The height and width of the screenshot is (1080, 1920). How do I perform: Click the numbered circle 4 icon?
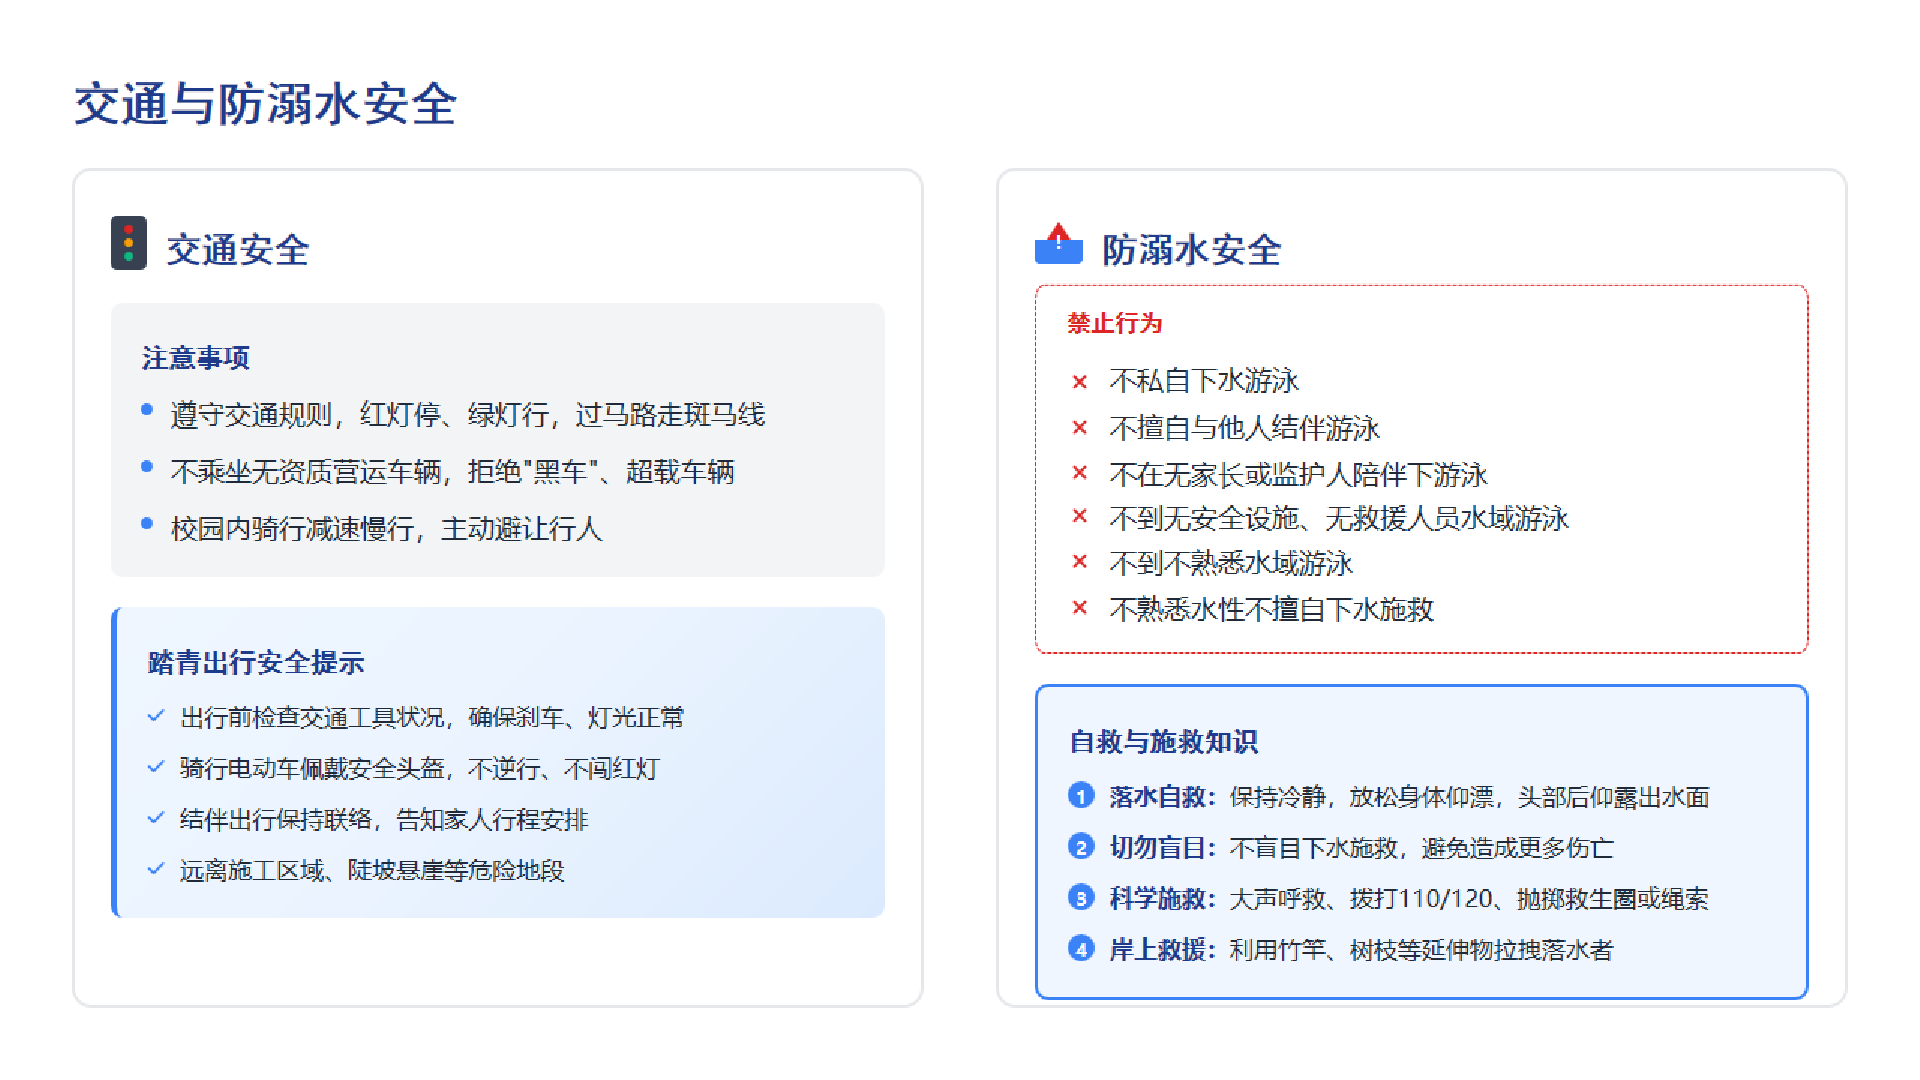point(1081,948)
